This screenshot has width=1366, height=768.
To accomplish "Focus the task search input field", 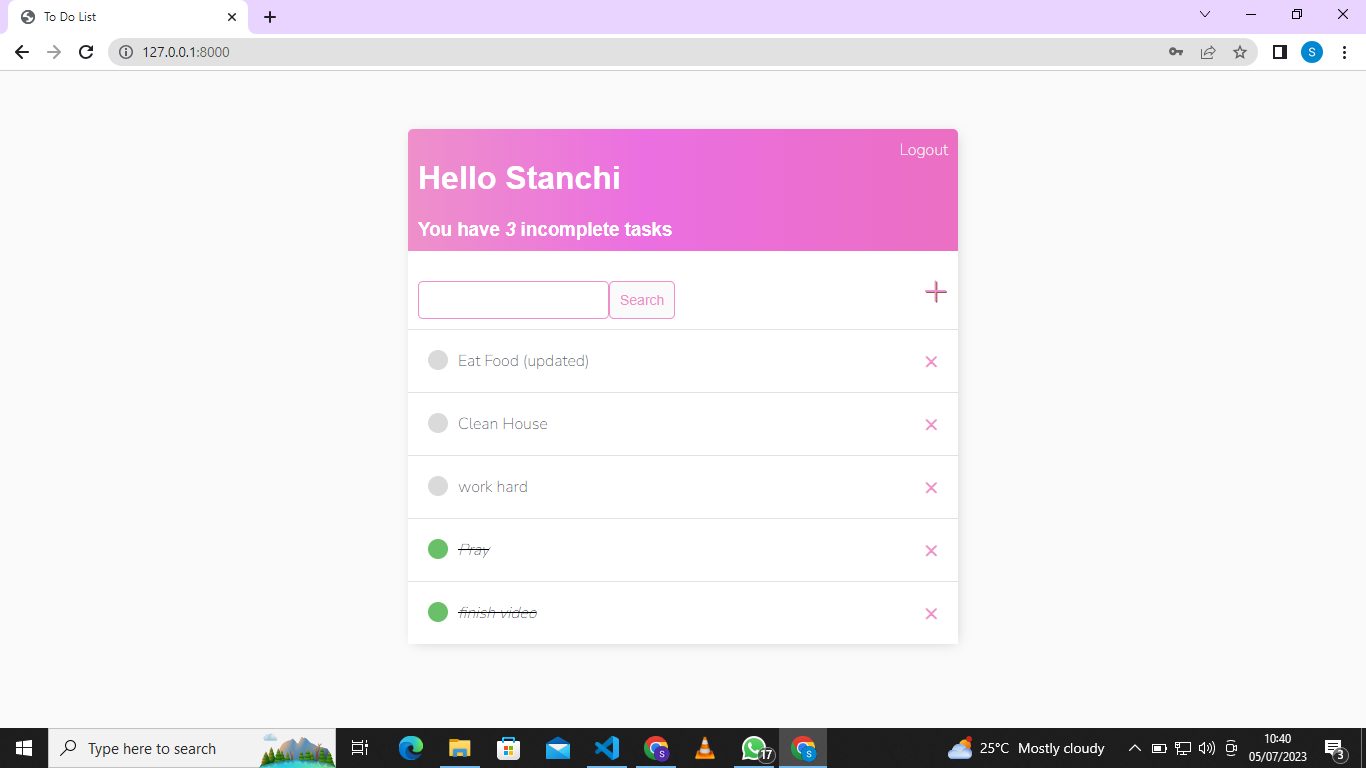I will click(x=513, y=300).
